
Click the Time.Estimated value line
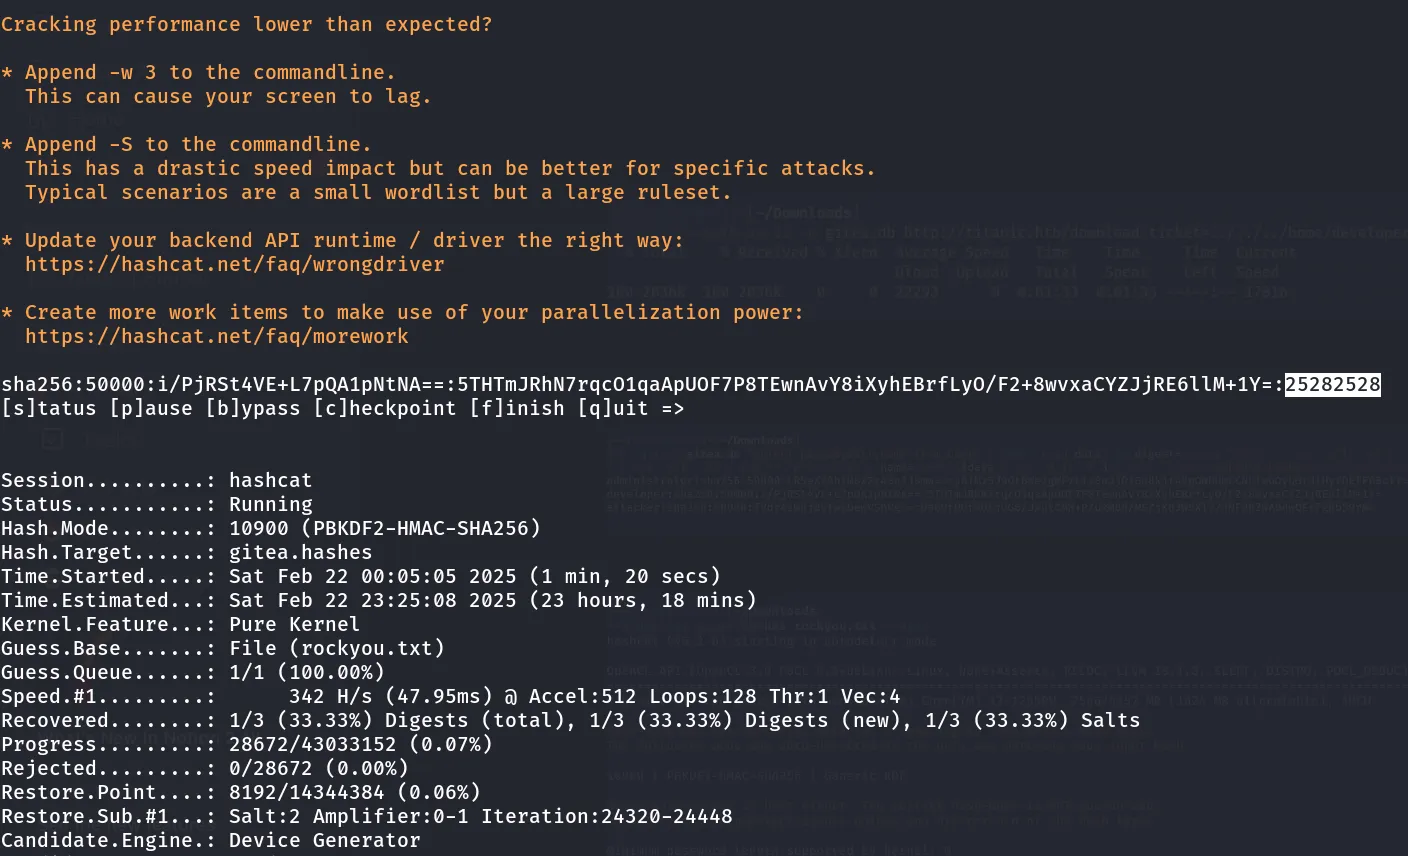click(x=492, y=601)
